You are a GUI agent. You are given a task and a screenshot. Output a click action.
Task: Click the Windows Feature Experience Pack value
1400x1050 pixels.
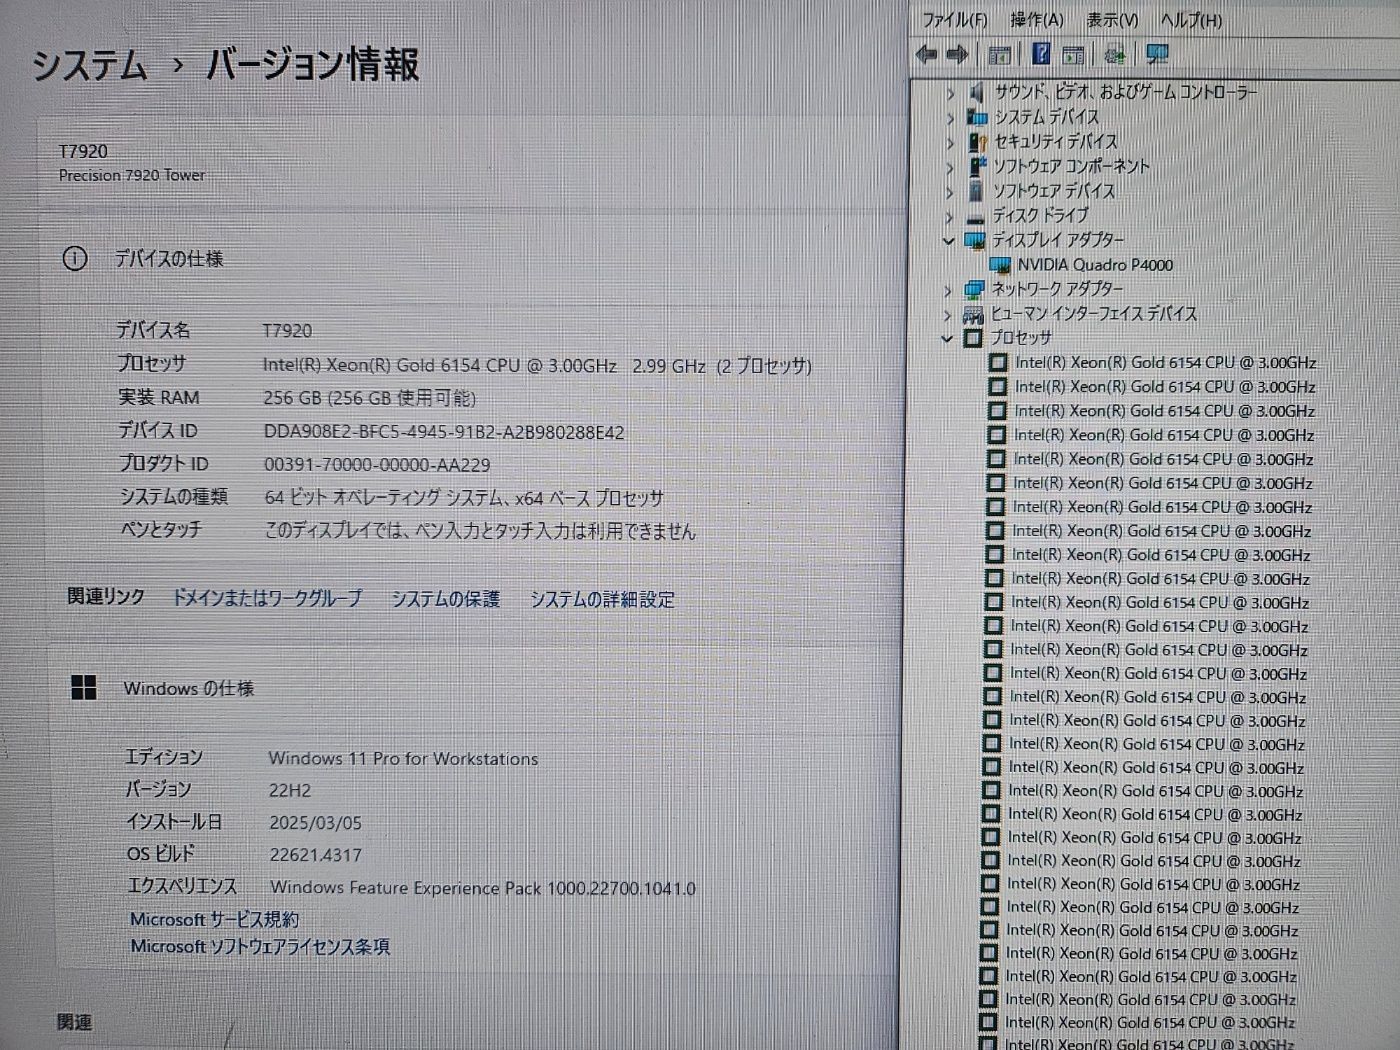[x=483, y=888]
